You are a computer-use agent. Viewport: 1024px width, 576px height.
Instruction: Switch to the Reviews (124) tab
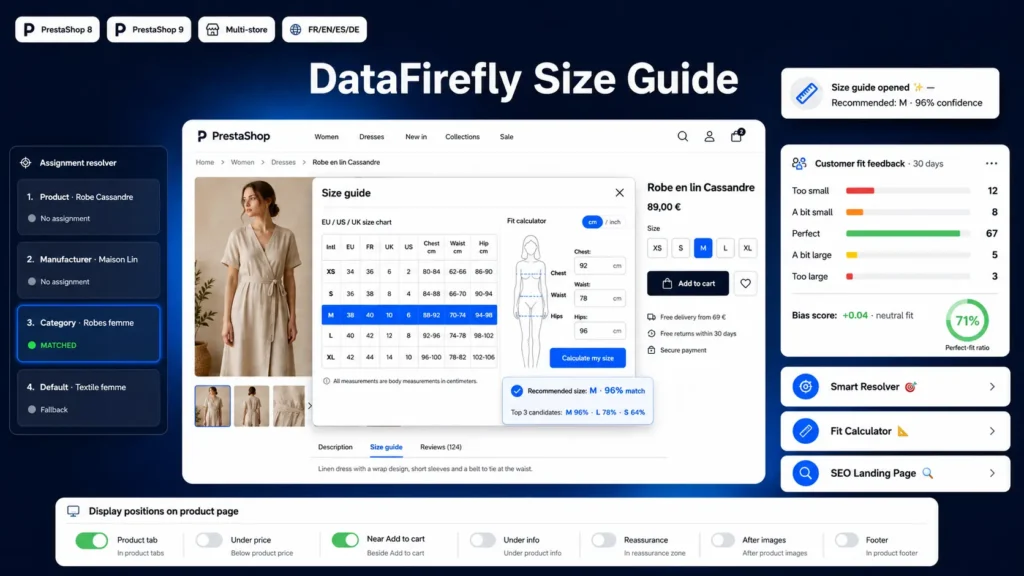coord(441,447)
